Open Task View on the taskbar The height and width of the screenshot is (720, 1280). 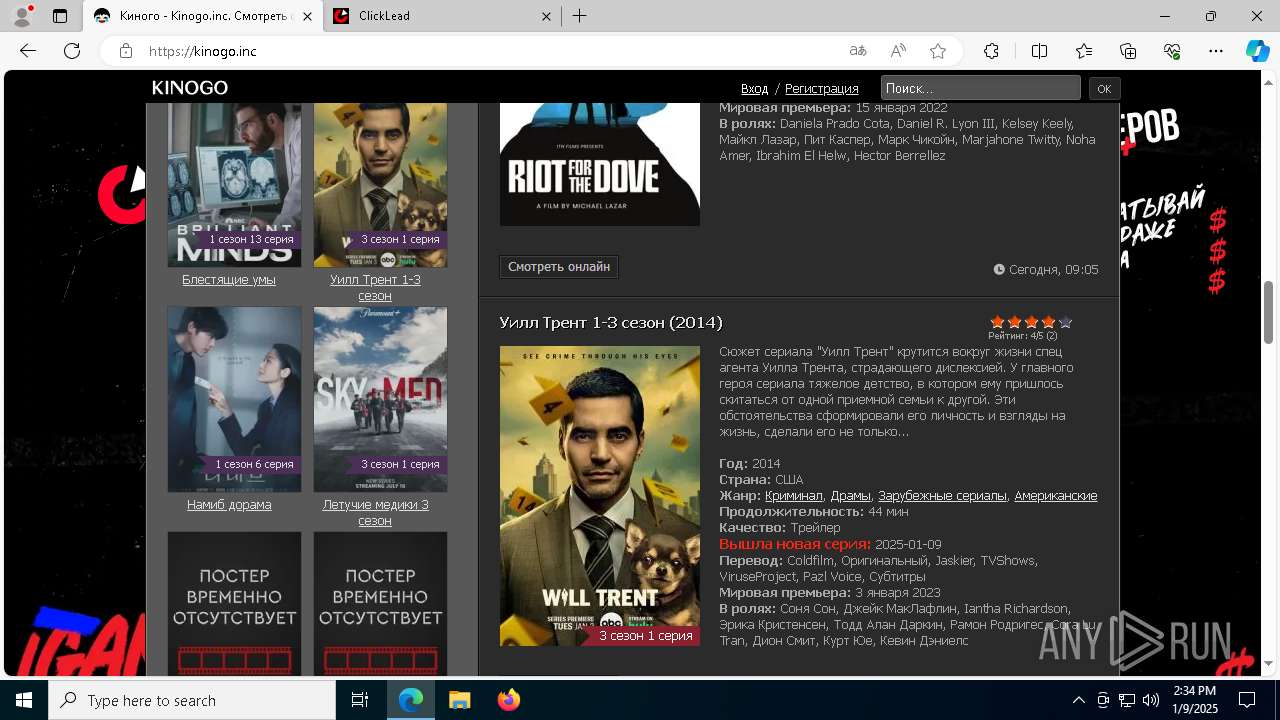point(360,700)
